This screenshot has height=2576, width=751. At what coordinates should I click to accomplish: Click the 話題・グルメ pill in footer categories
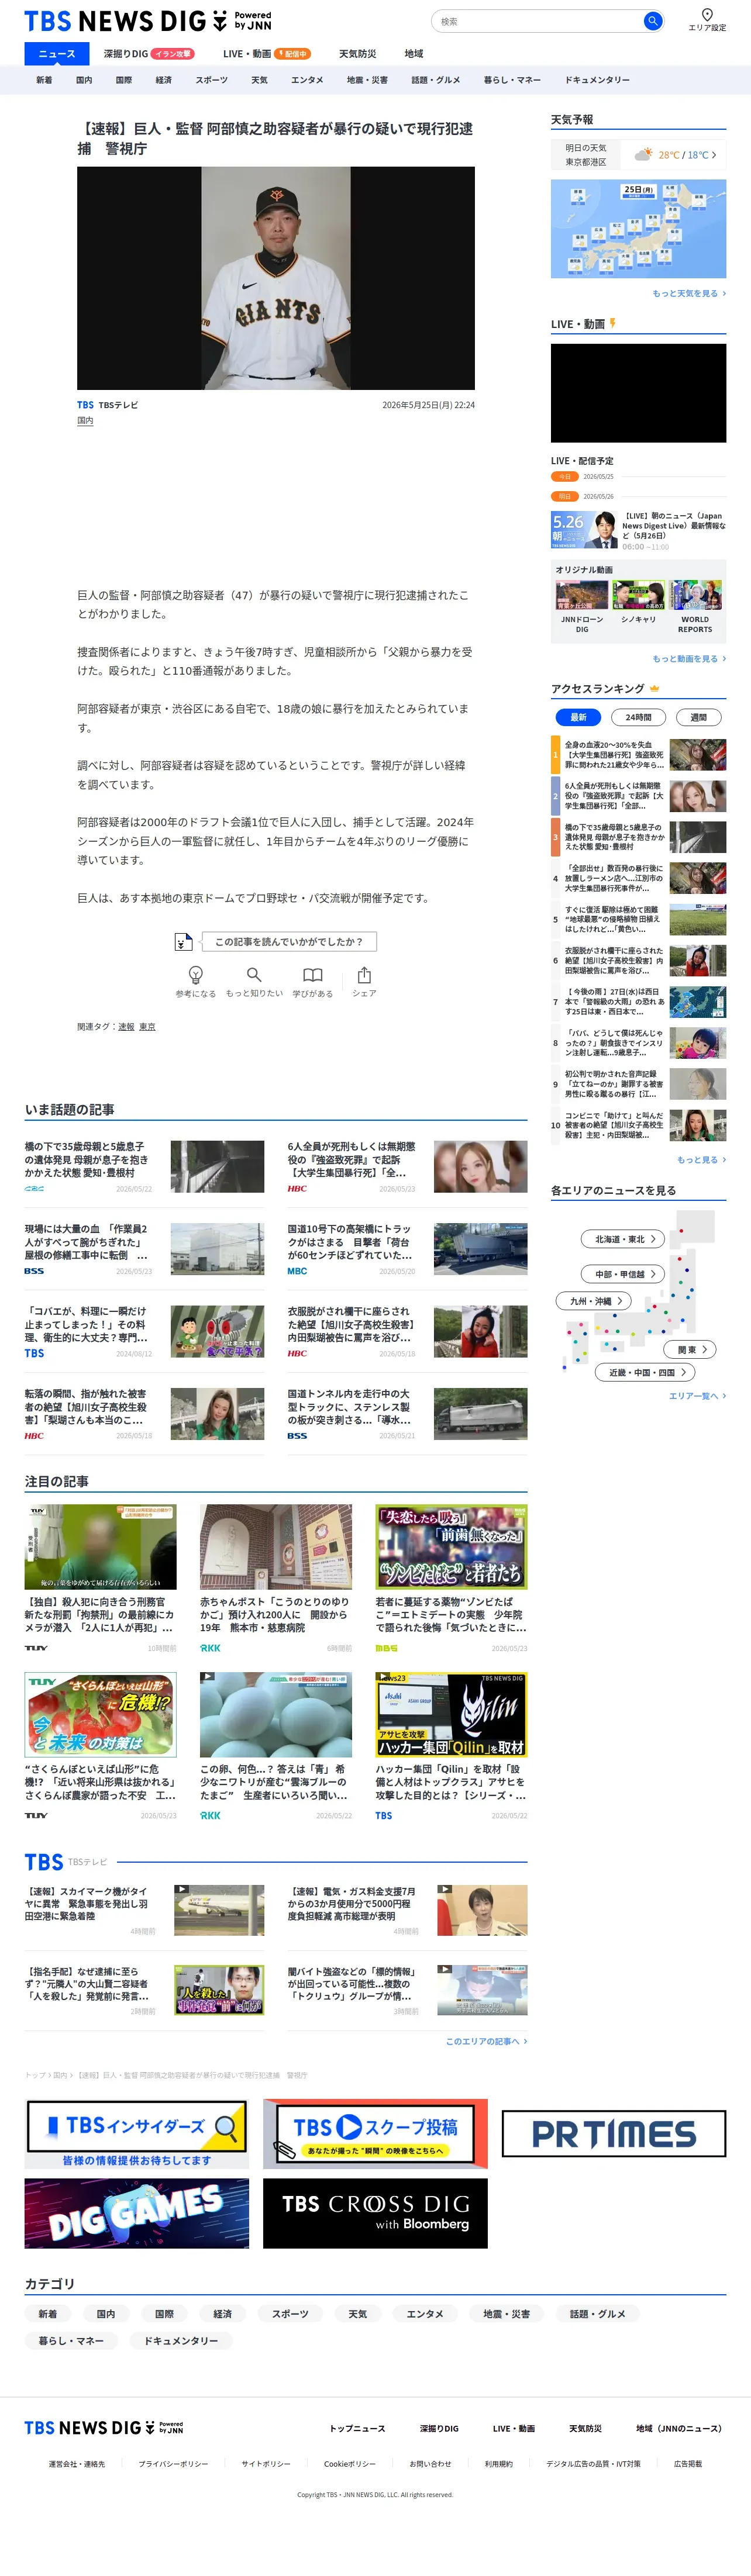598,2313
